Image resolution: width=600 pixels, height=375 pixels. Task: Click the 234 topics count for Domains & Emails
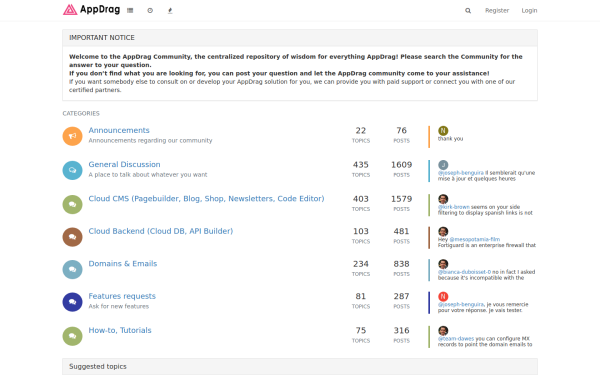point(360,264)
